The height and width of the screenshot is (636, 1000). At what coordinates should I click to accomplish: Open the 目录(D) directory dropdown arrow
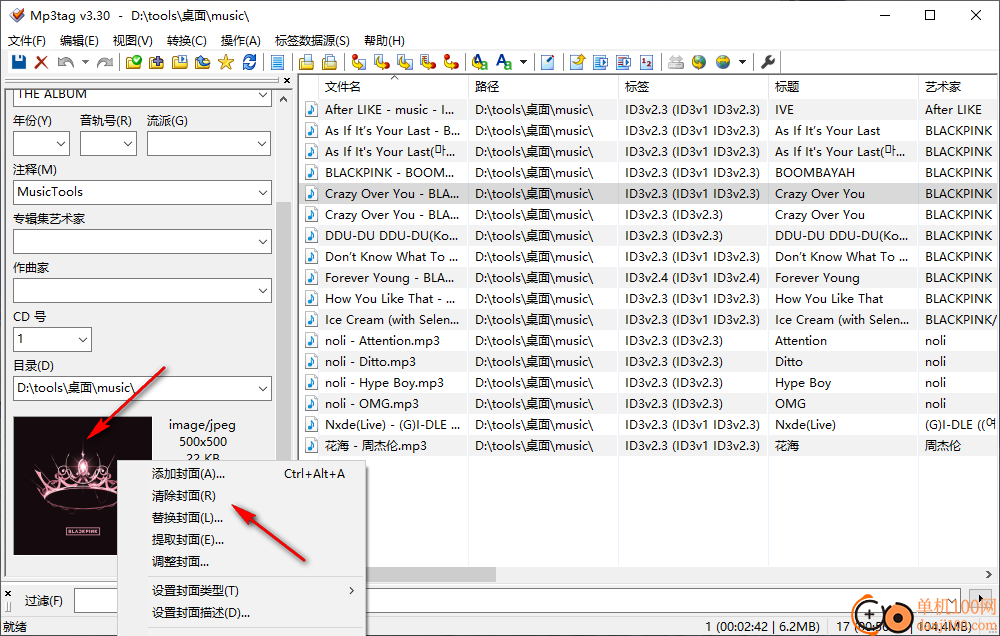point(263,388)
